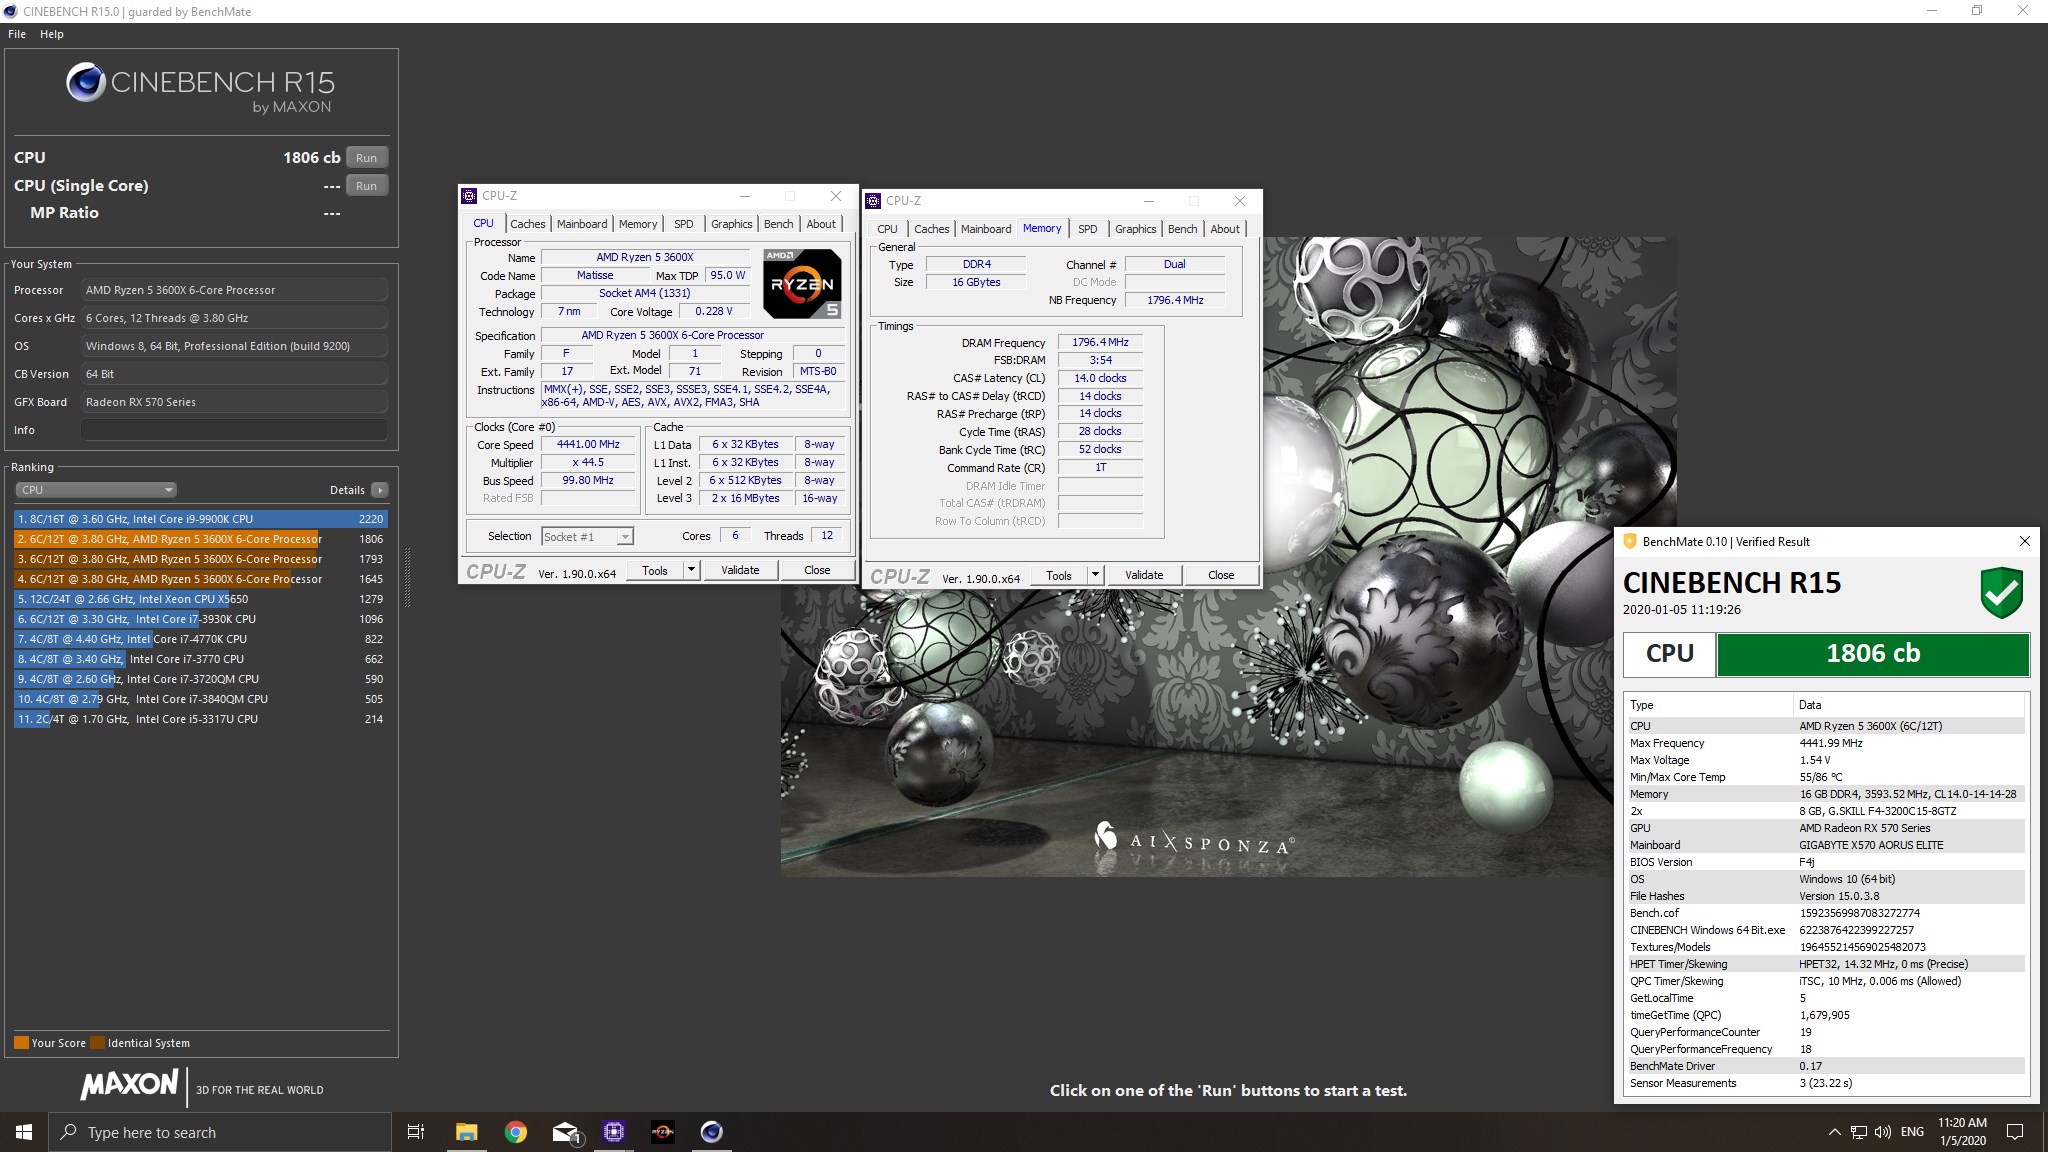The height and width of the screenshot is (1152, 2048).
Task: Click the taskbar search box
Action: [220, 1132]
